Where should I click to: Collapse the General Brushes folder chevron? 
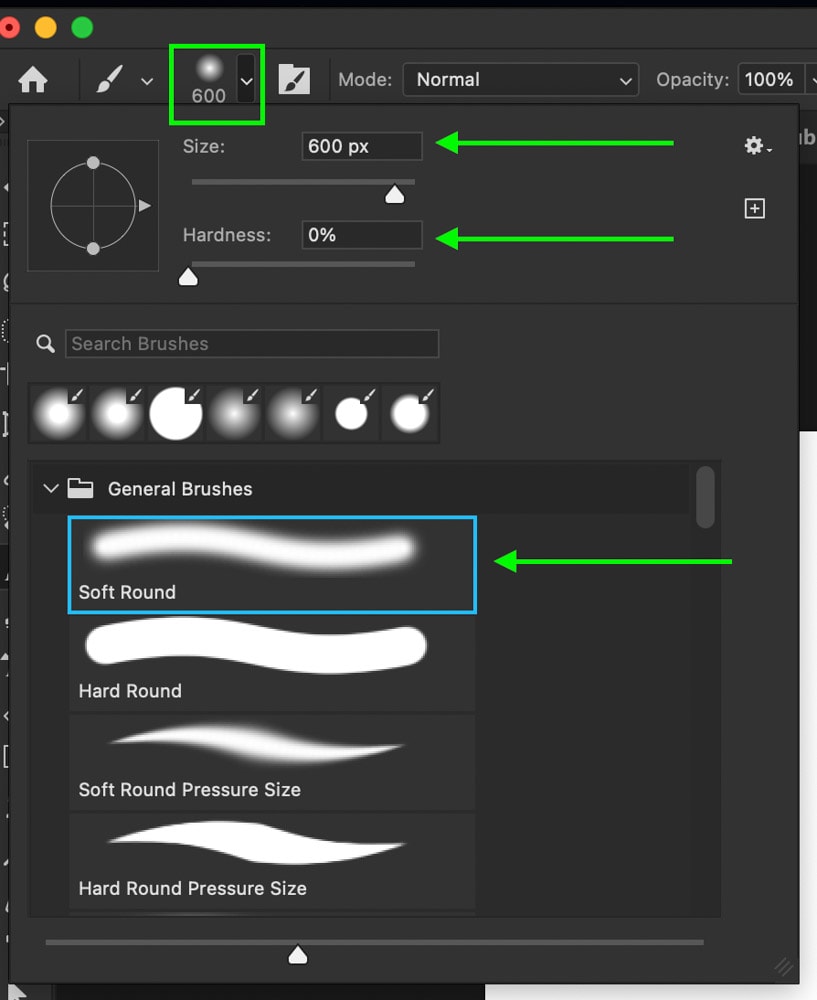(x=50, y=489)
